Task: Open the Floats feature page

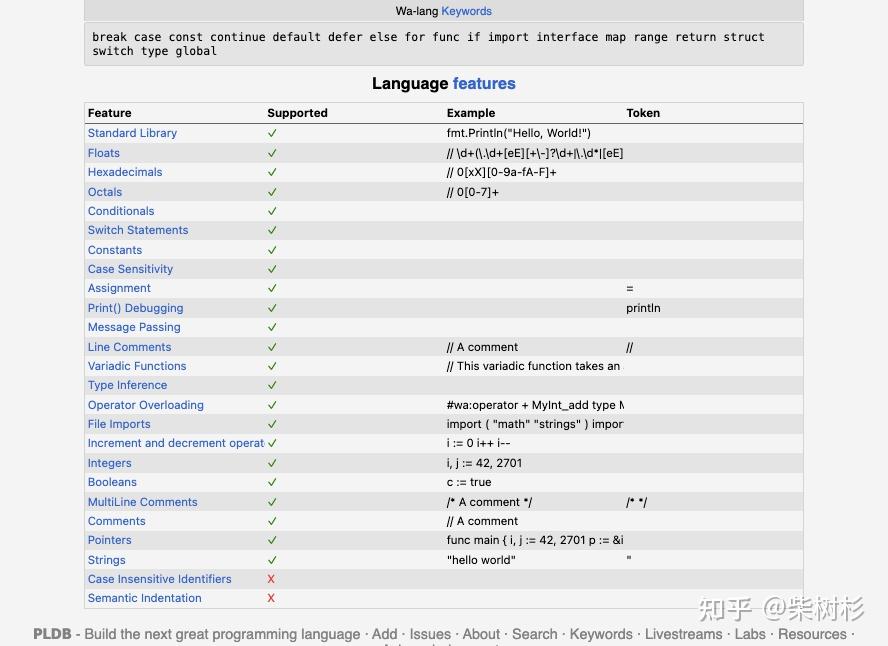Action: pos(104,153)
